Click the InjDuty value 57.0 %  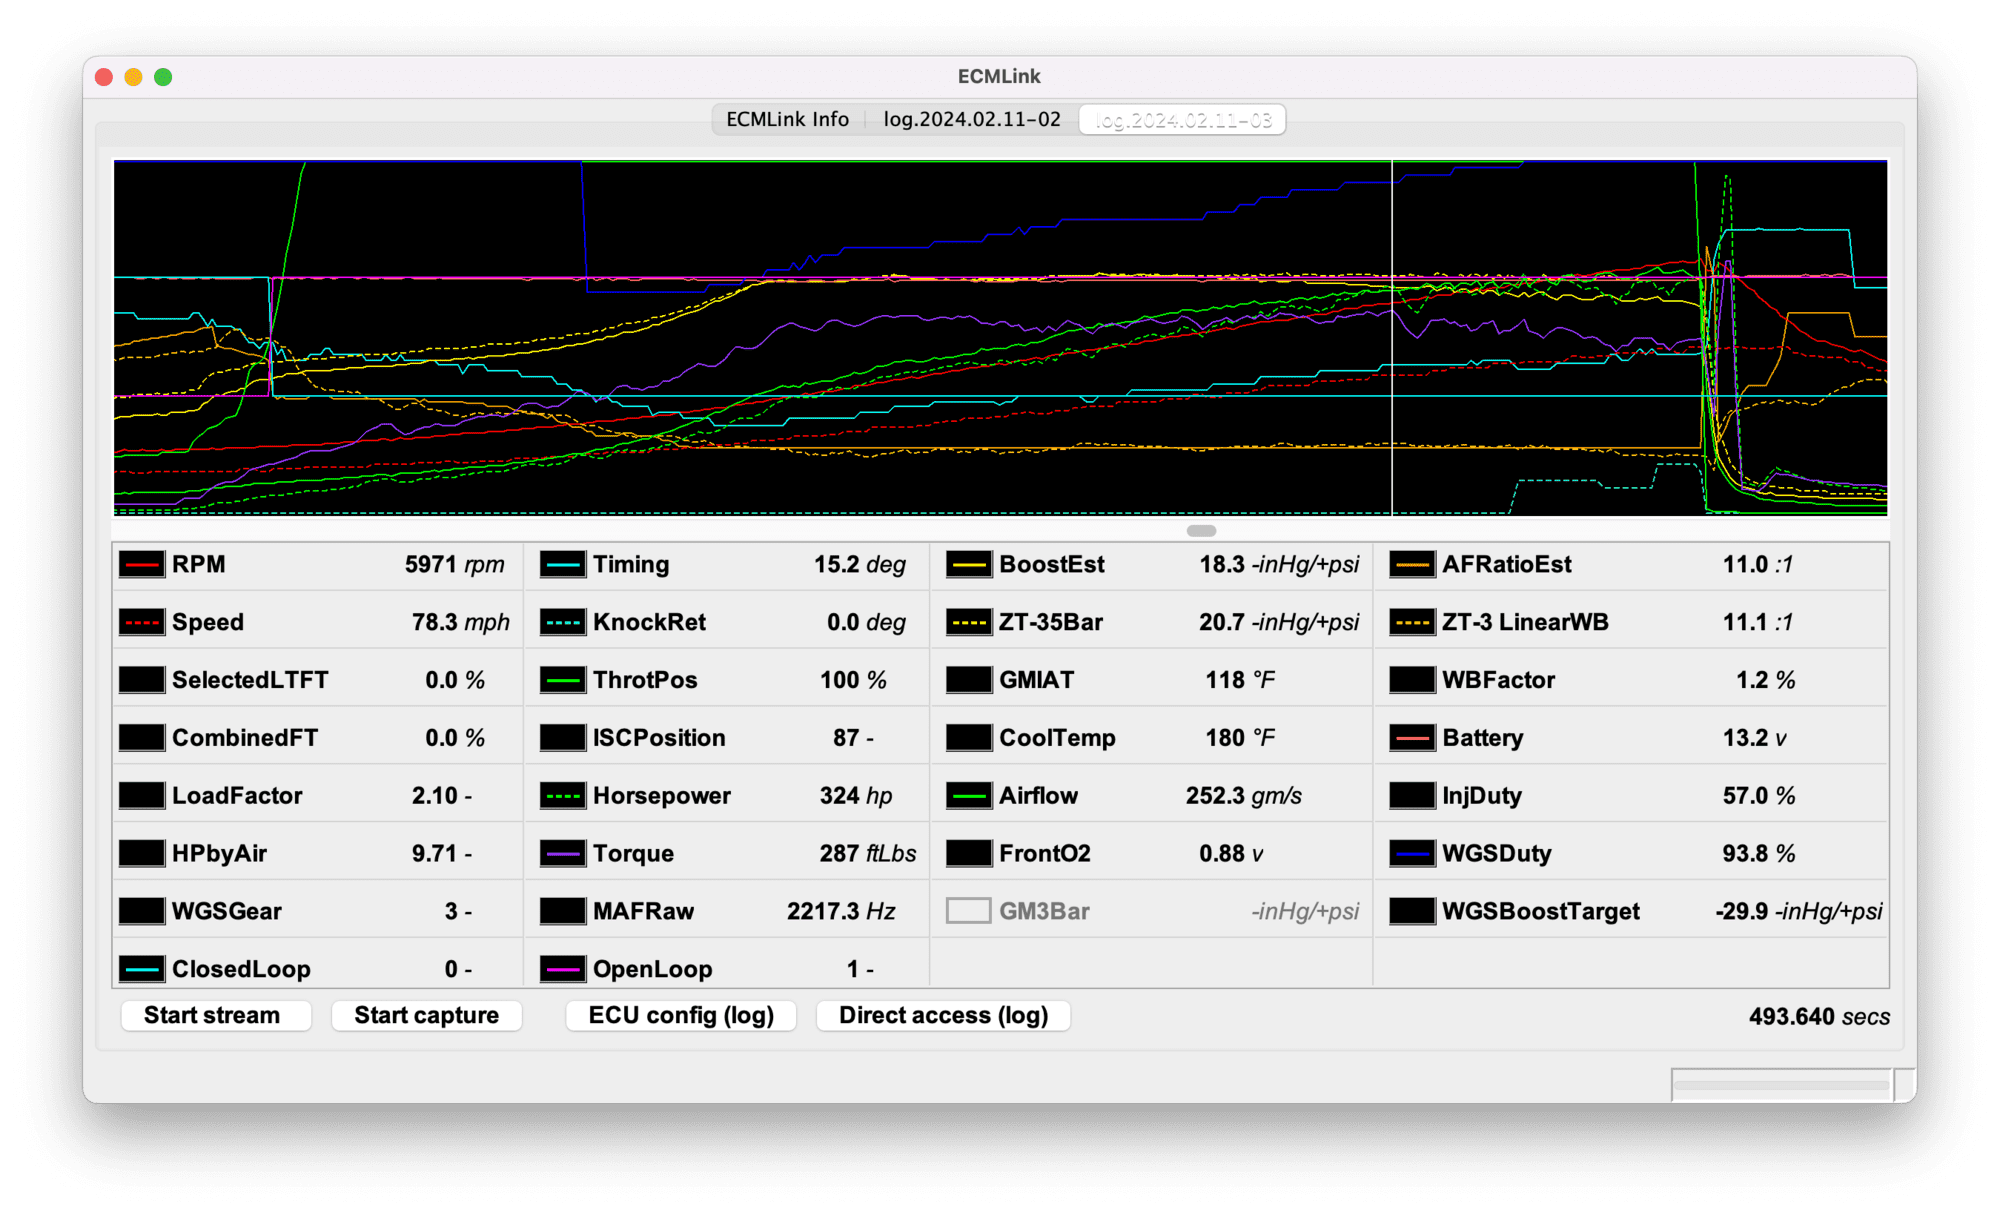click(1759, 796)
